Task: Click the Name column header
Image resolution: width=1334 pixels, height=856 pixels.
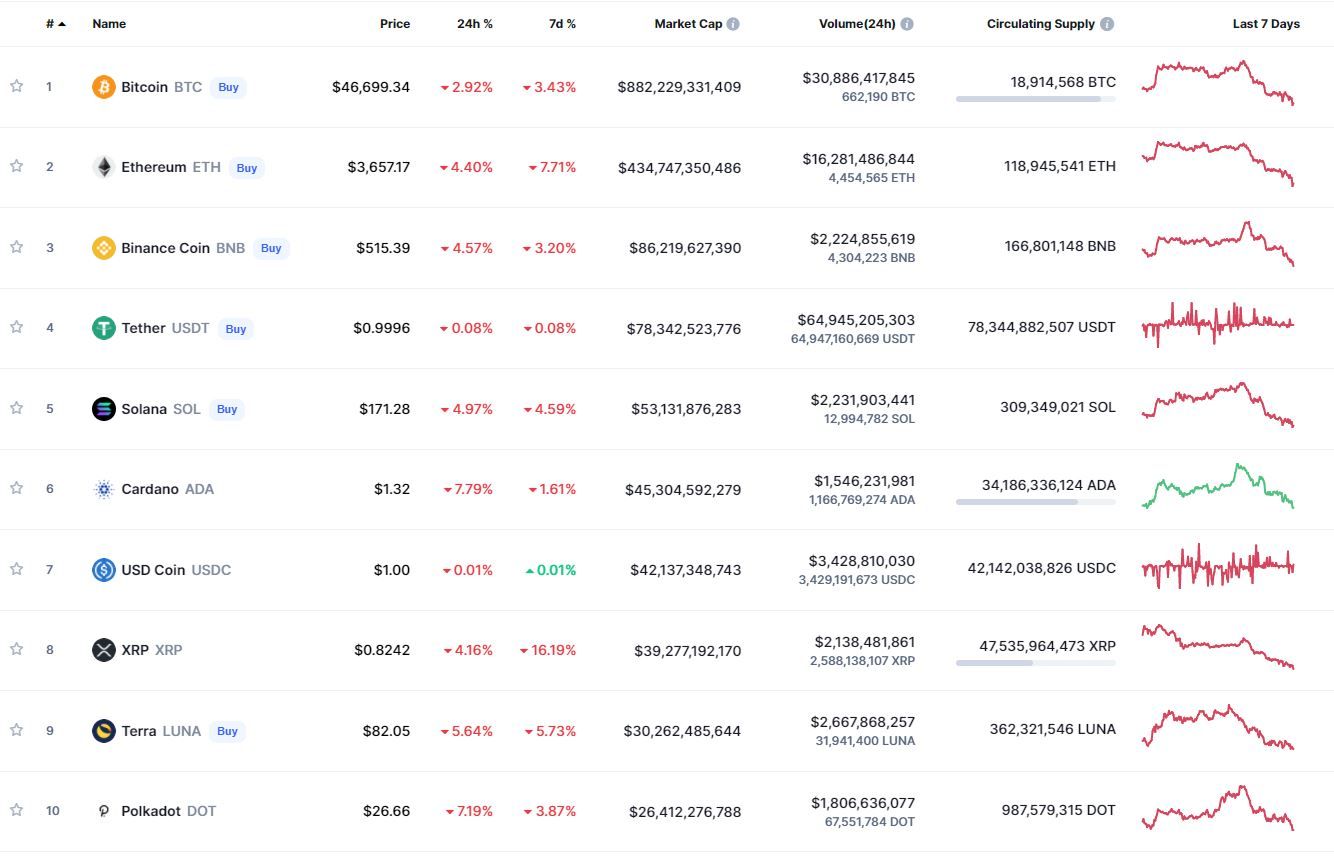Action: [109, 24]
